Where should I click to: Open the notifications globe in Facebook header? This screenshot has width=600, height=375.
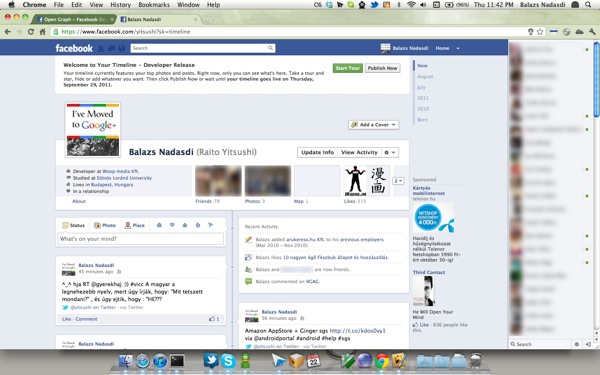coord(122,49)
